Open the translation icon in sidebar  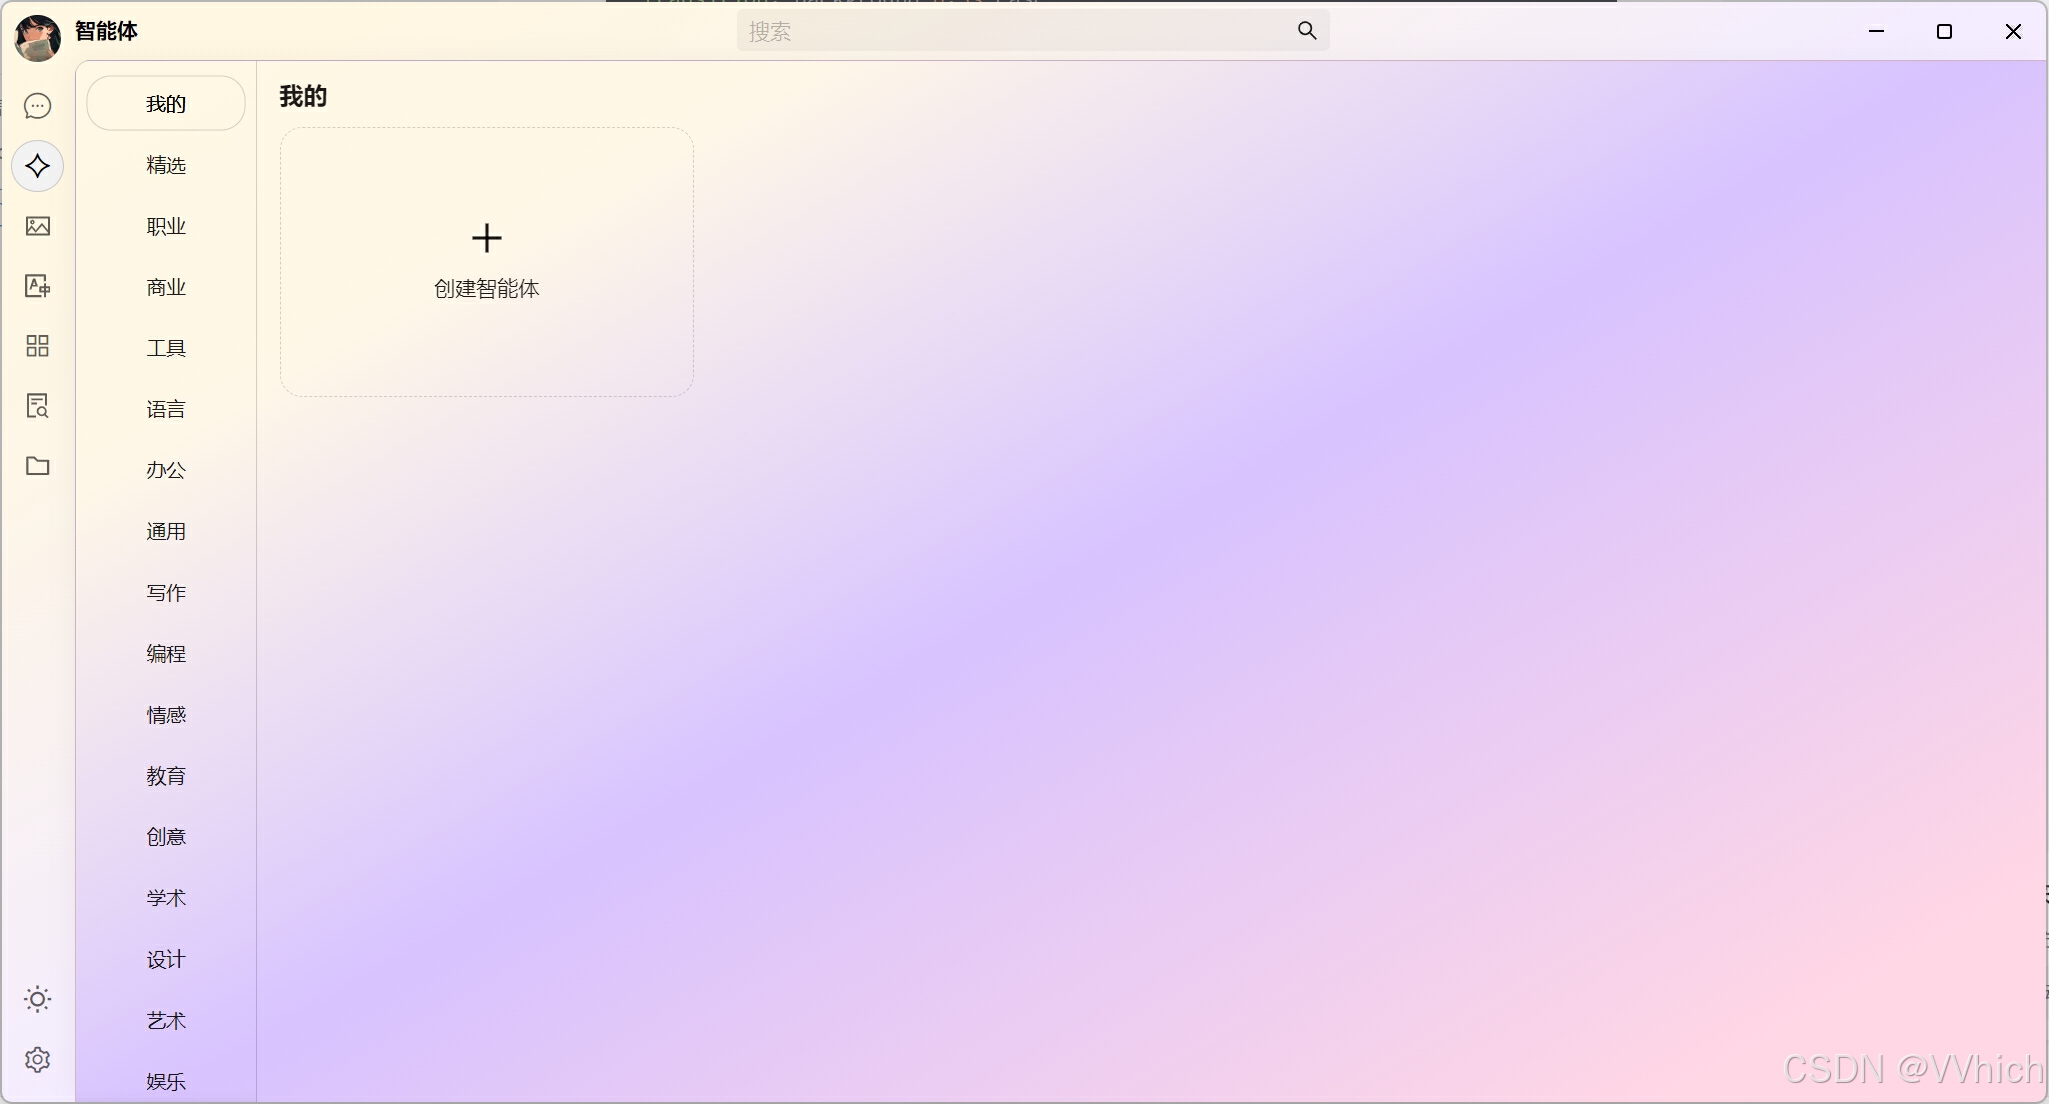point(38,286)
